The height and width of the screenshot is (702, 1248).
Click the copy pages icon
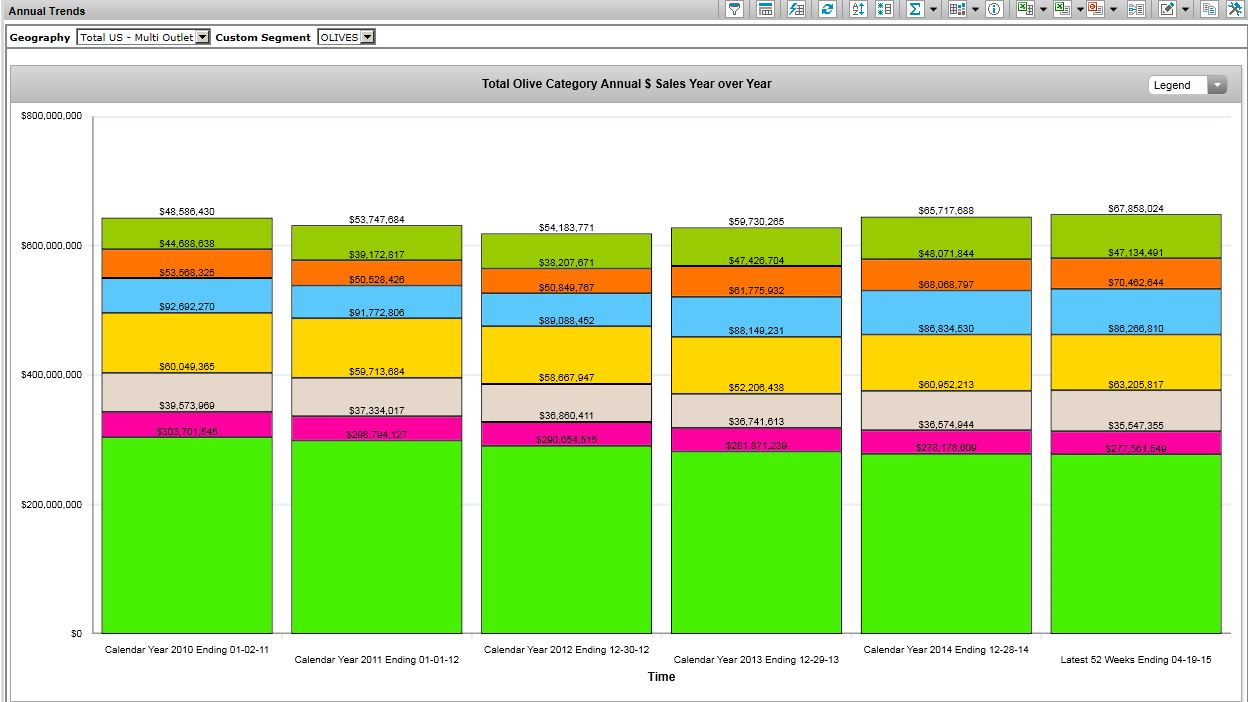(1209, 9)
